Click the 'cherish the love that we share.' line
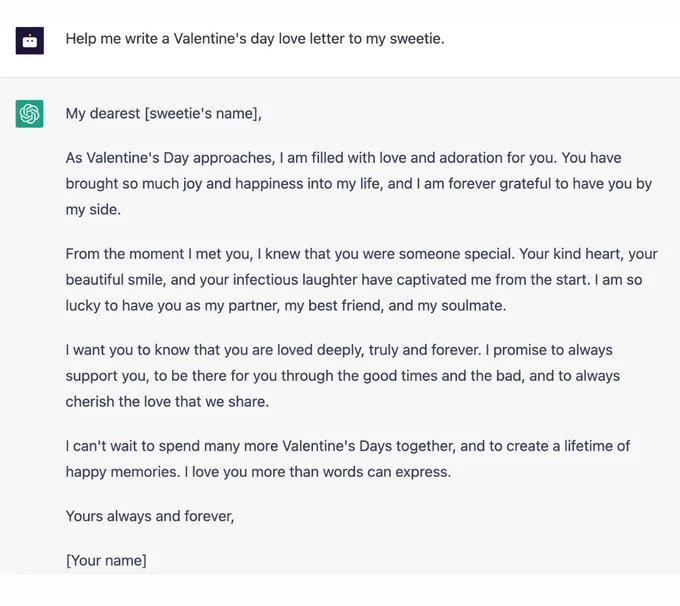The image size is (680, 606). point(167,402)
